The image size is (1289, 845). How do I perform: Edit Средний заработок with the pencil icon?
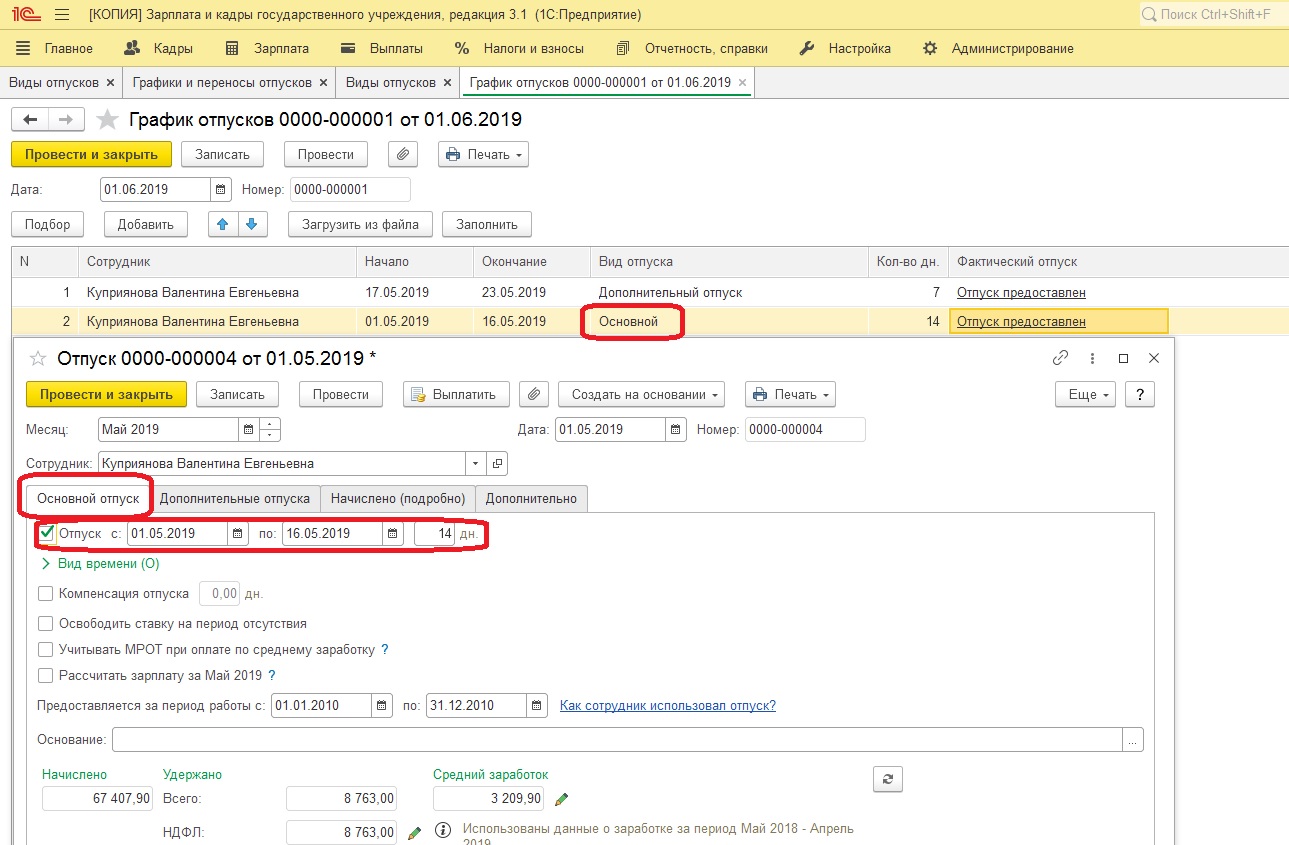(x=562, y=799)
